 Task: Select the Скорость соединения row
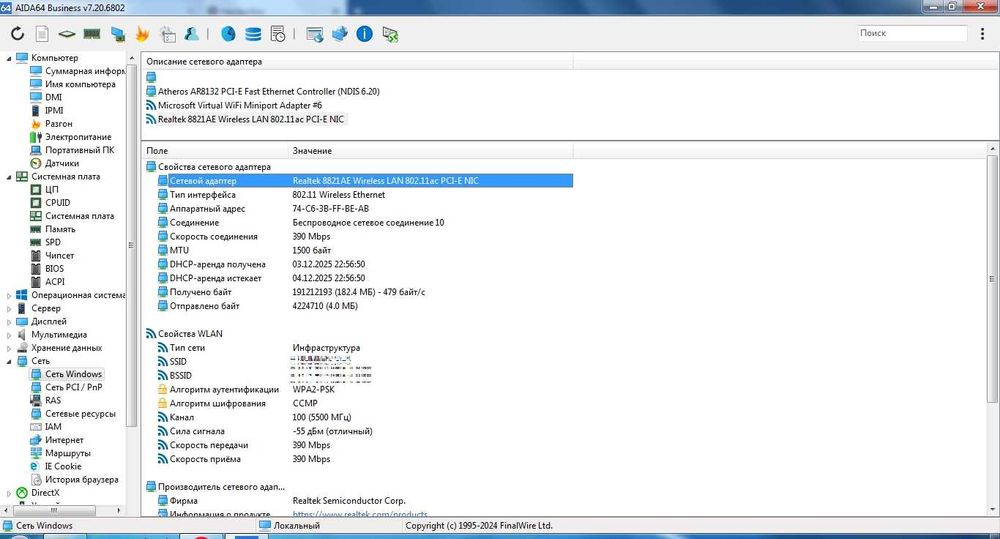[365, 237]
